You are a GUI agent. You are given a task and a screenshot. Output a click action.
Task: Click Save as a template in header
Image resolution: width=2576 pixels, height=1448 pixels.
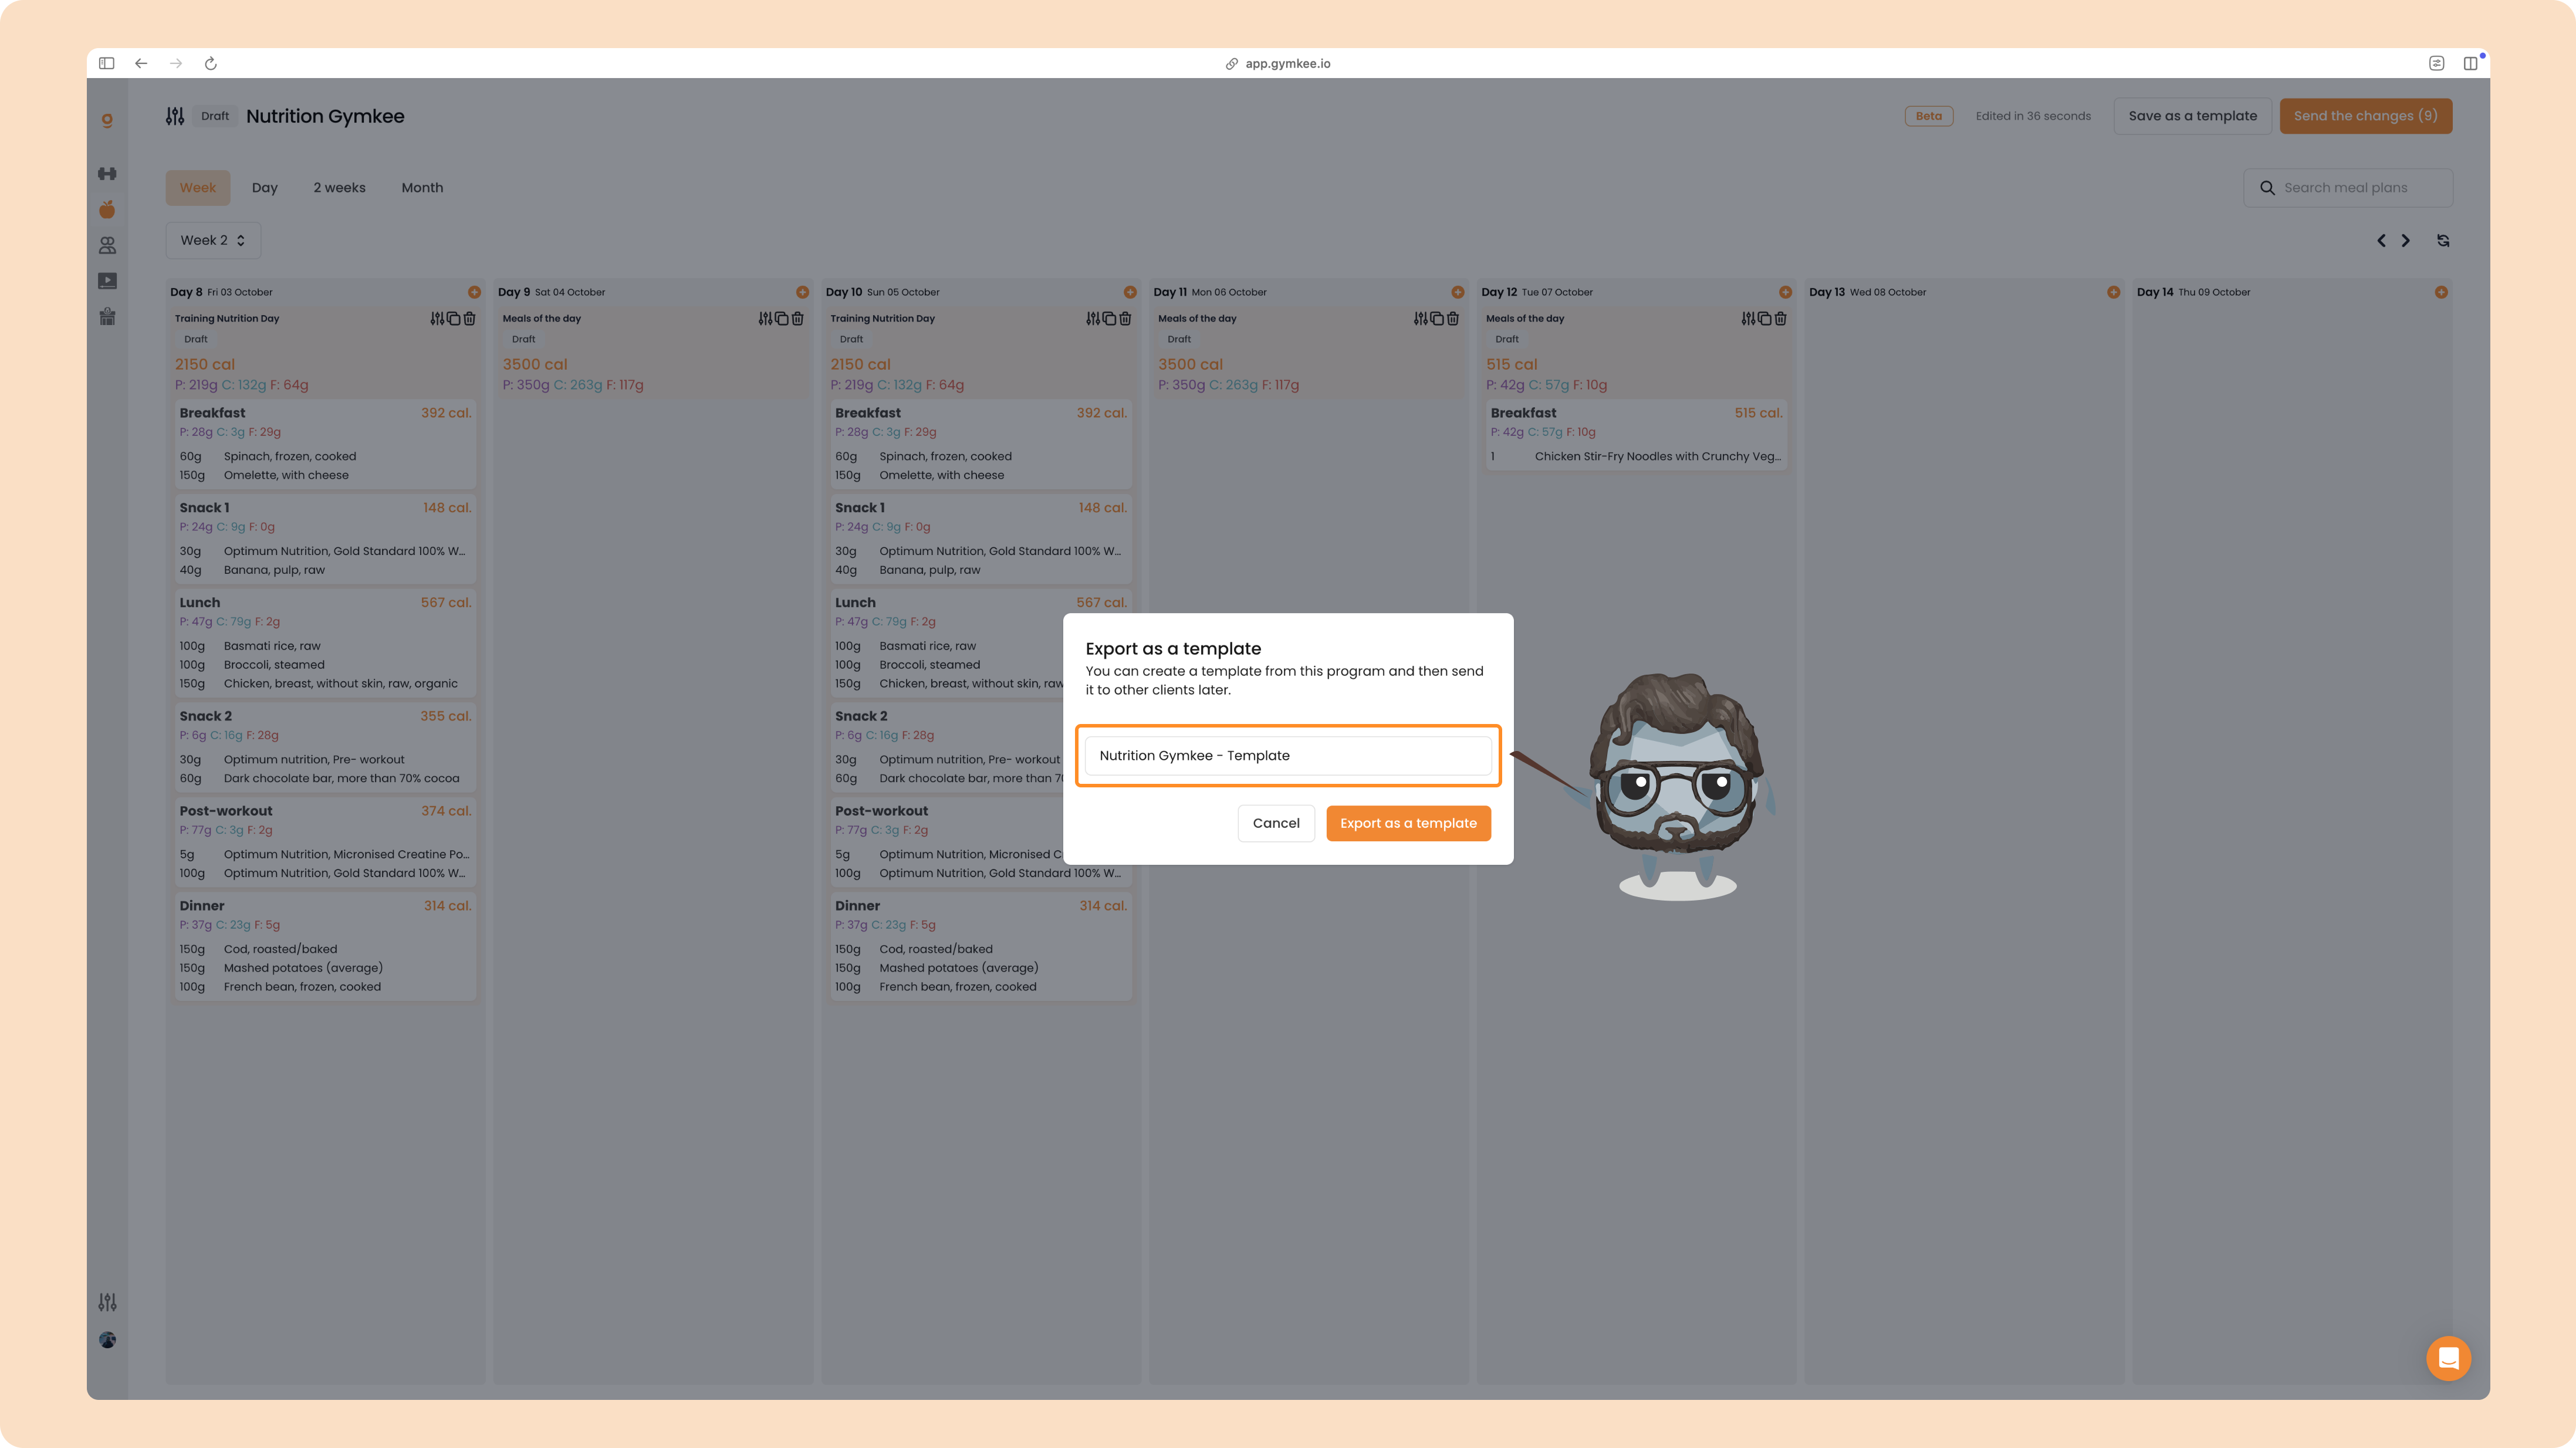pos(2192,116)
